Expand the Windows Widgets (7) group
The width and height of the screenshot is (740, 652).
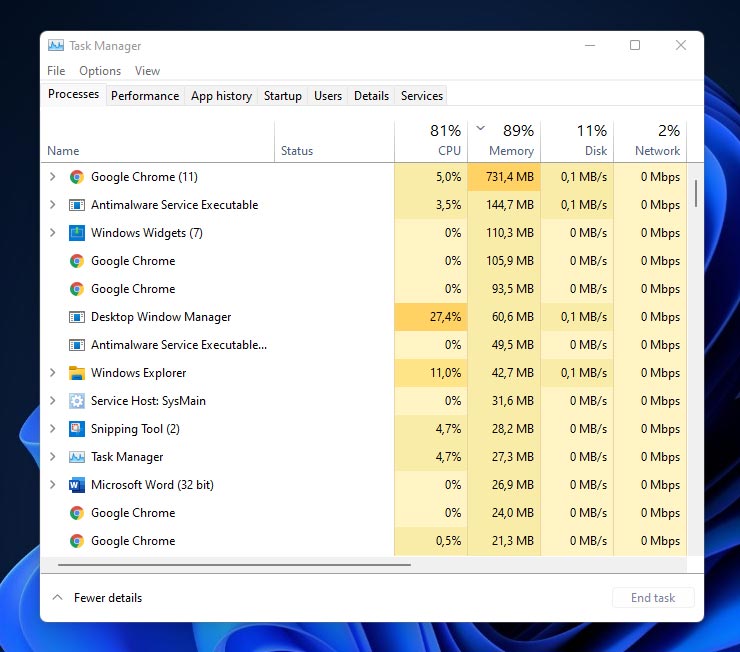click(53, 233)
